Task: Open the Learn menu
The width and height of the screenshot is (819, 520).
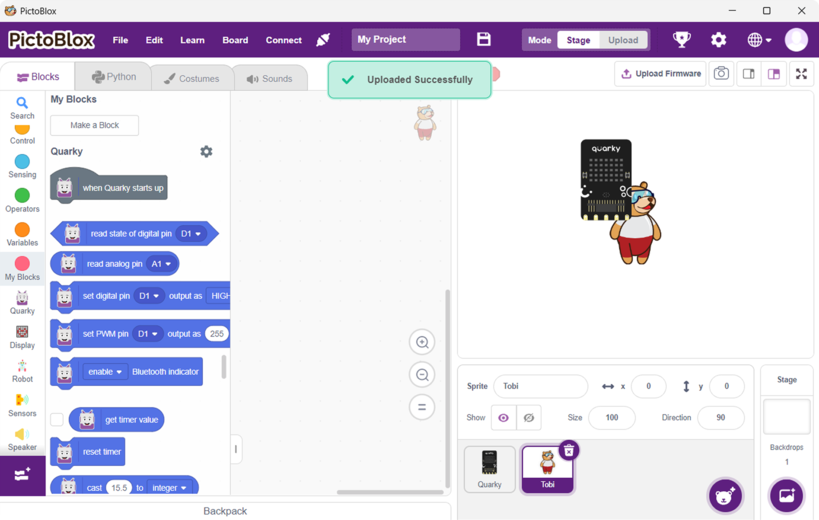Action: (x=192, y=40)
